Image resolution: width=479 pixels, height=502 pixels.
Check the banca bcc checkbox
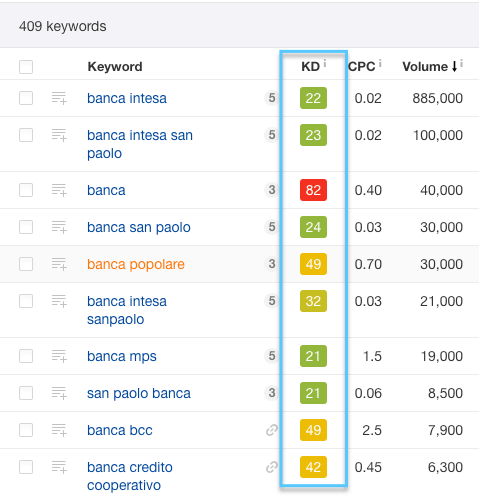[26, 430]
